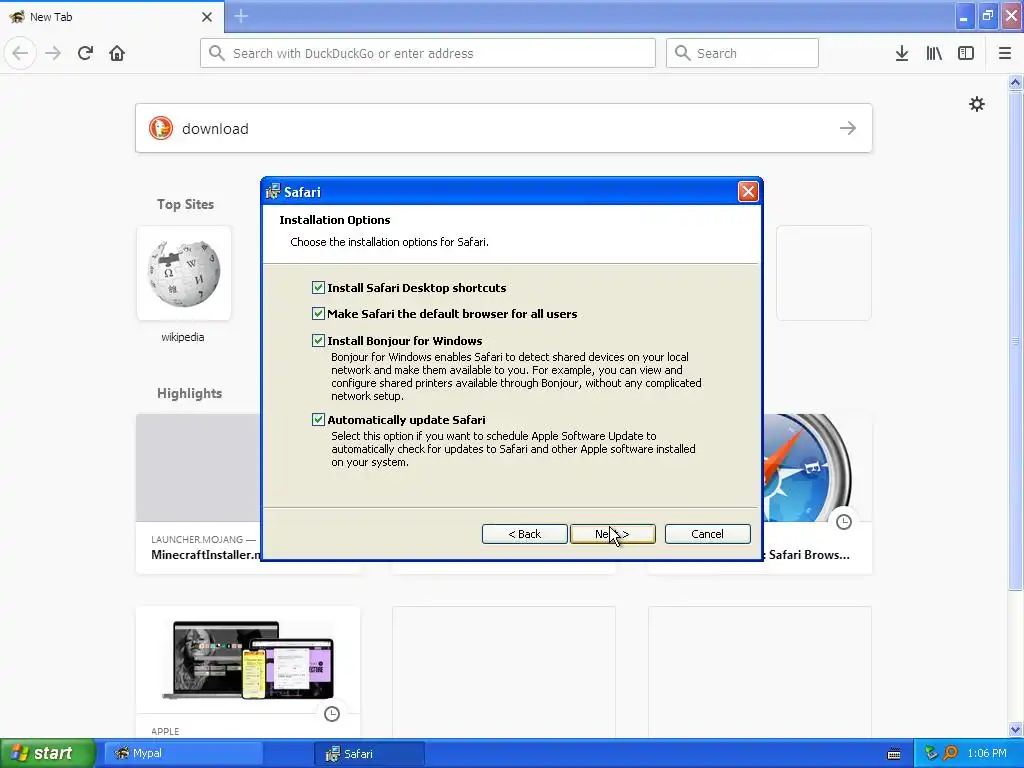The width and height of the screenshot is (1024, 768).
Task: Uncheck Install Safari Desktop shortcuts
Action: tap(318, 287)
